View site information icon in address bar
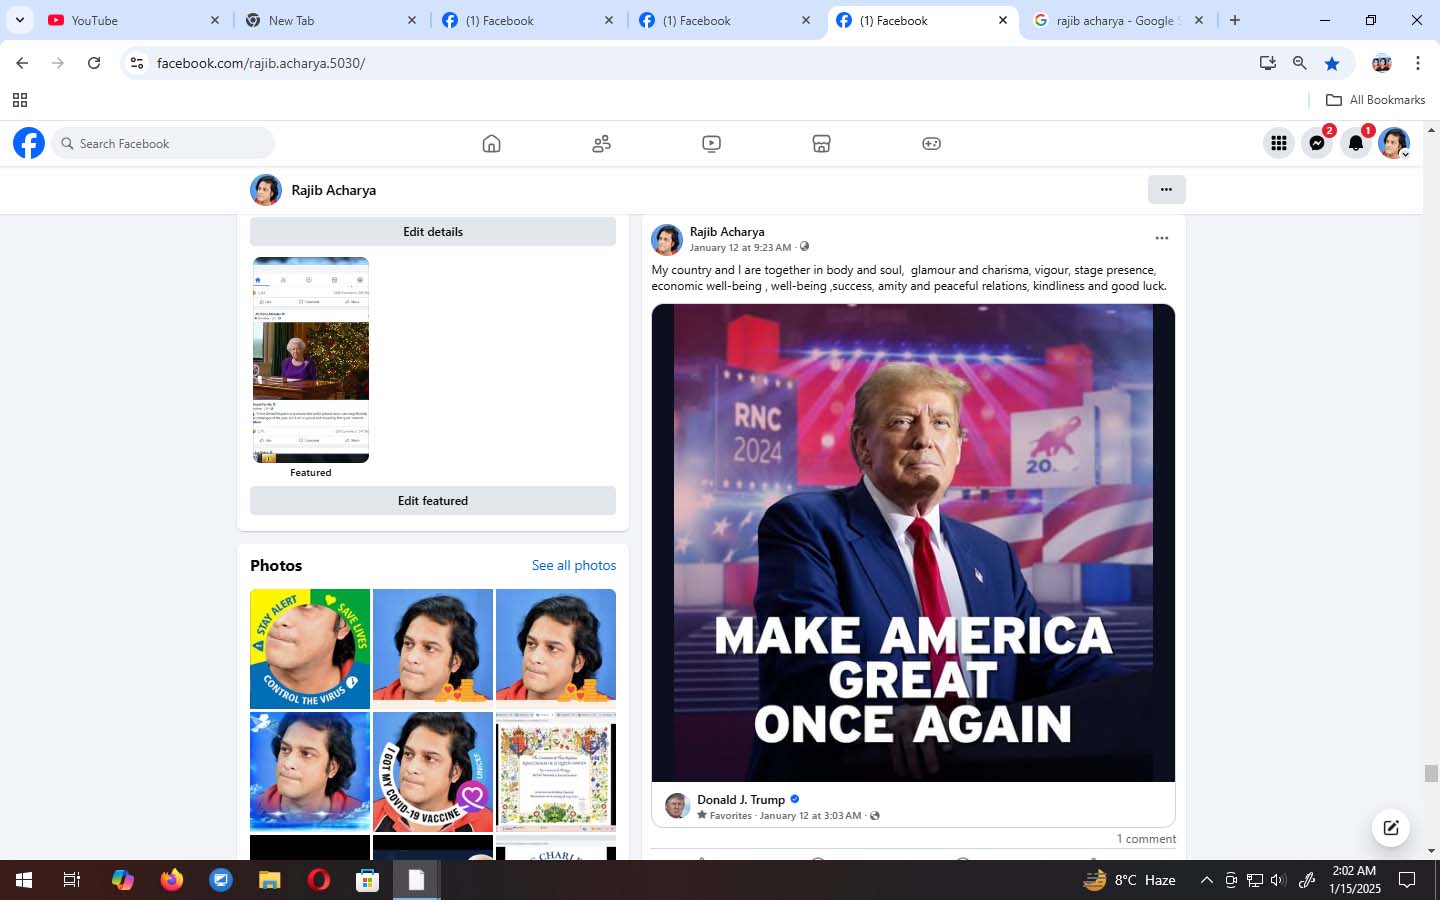1440x900 pixels. (137, 63)
